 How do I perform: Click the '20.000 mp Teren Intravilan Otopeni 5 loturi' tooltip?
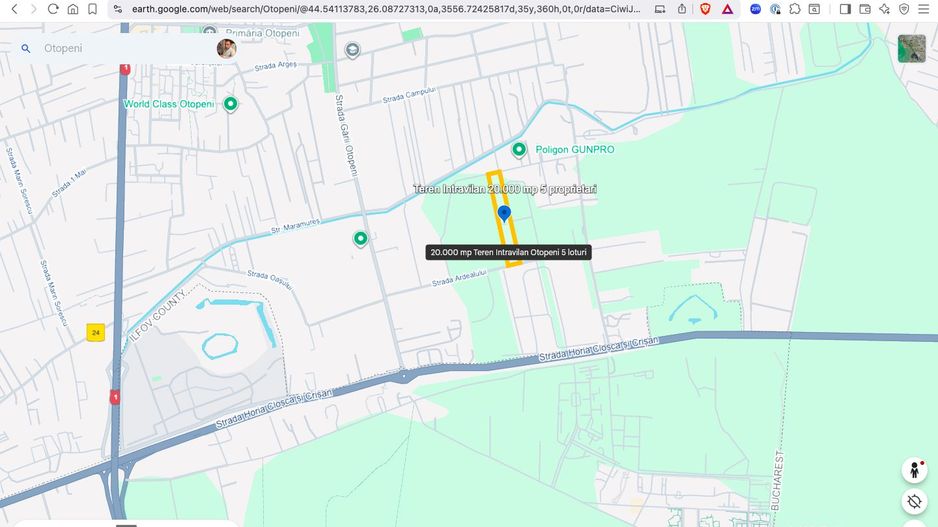coord(508,252)
